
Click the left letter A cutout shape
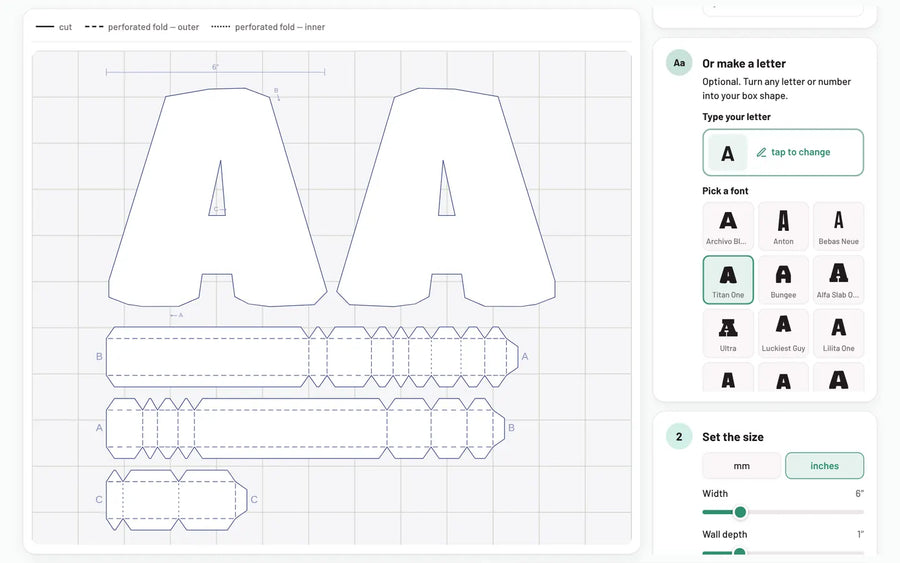click(x=218, y=197)
